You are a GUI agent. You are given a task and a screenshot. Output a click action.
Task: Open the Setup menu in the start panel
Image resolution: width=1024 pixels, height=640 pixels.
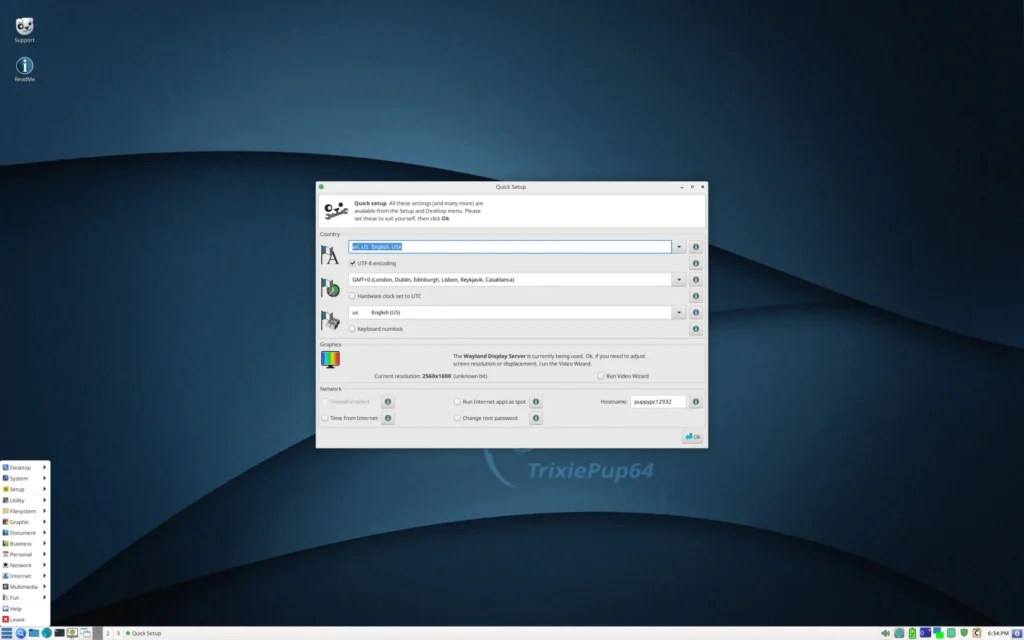[x=15, y=489]
